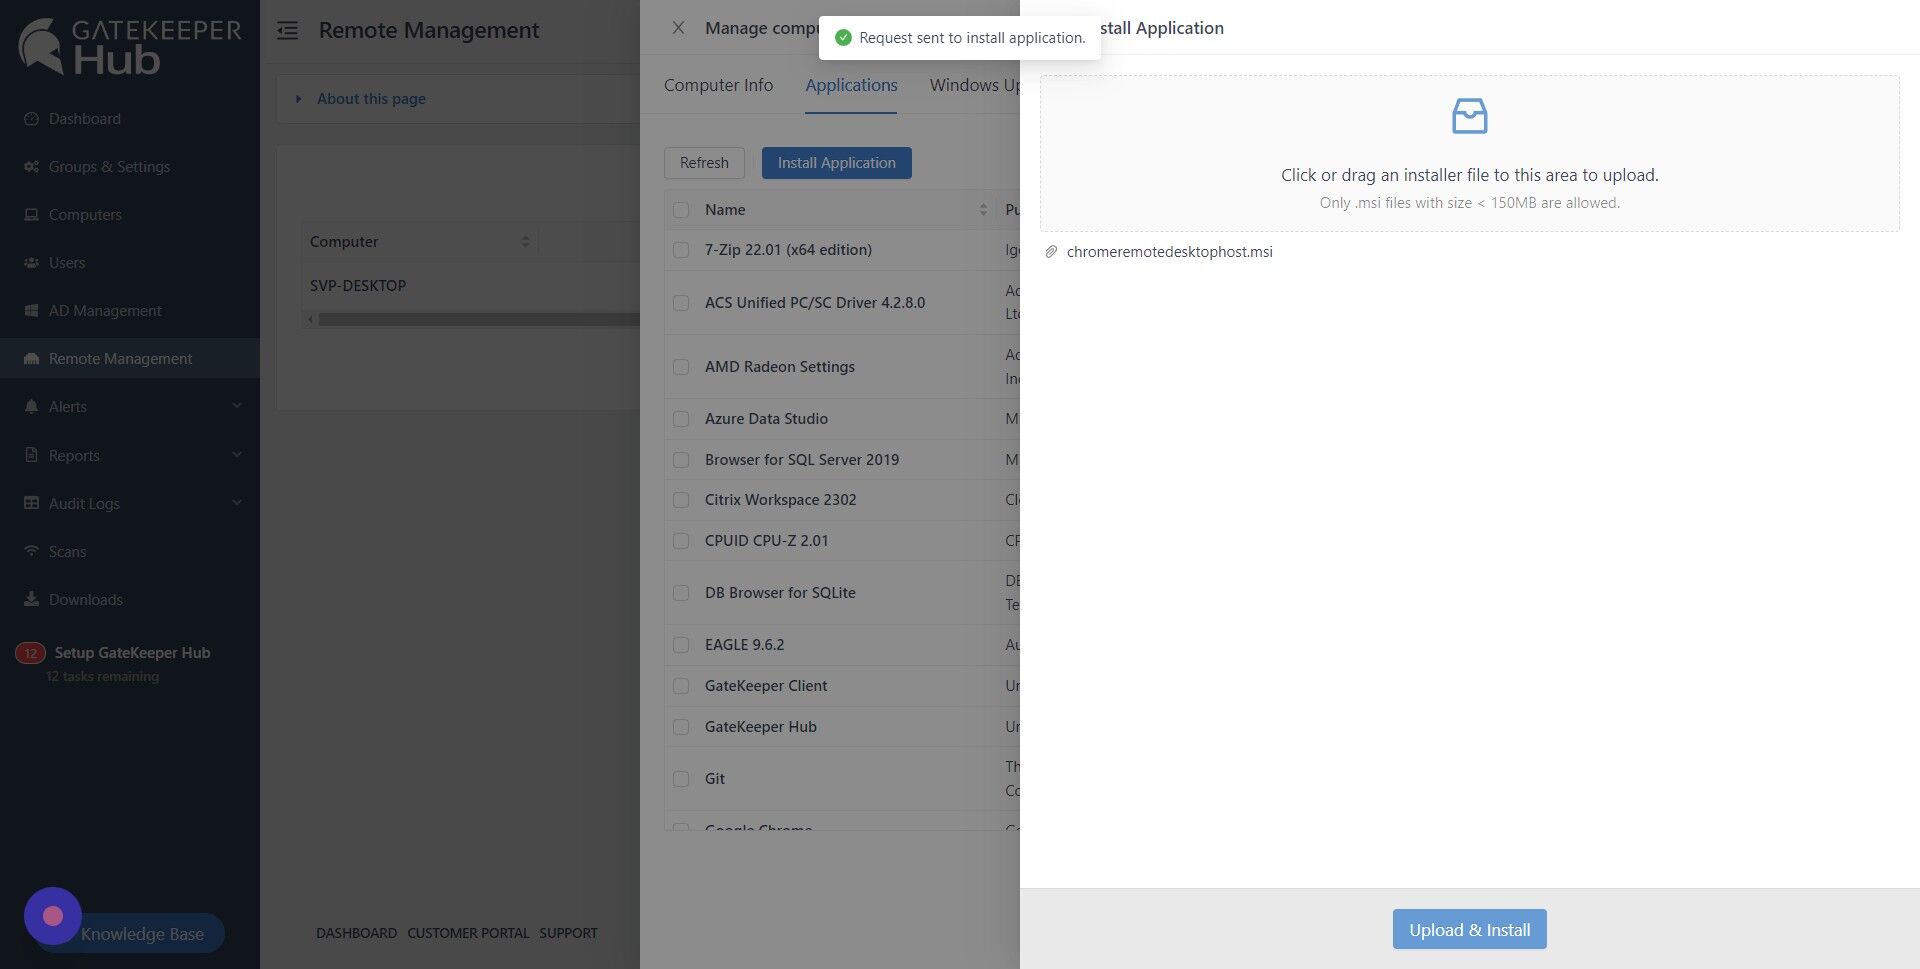Viewport: 1920px width, 969px height.
Task: Click the Refresh button
Action: click(704, 163)
